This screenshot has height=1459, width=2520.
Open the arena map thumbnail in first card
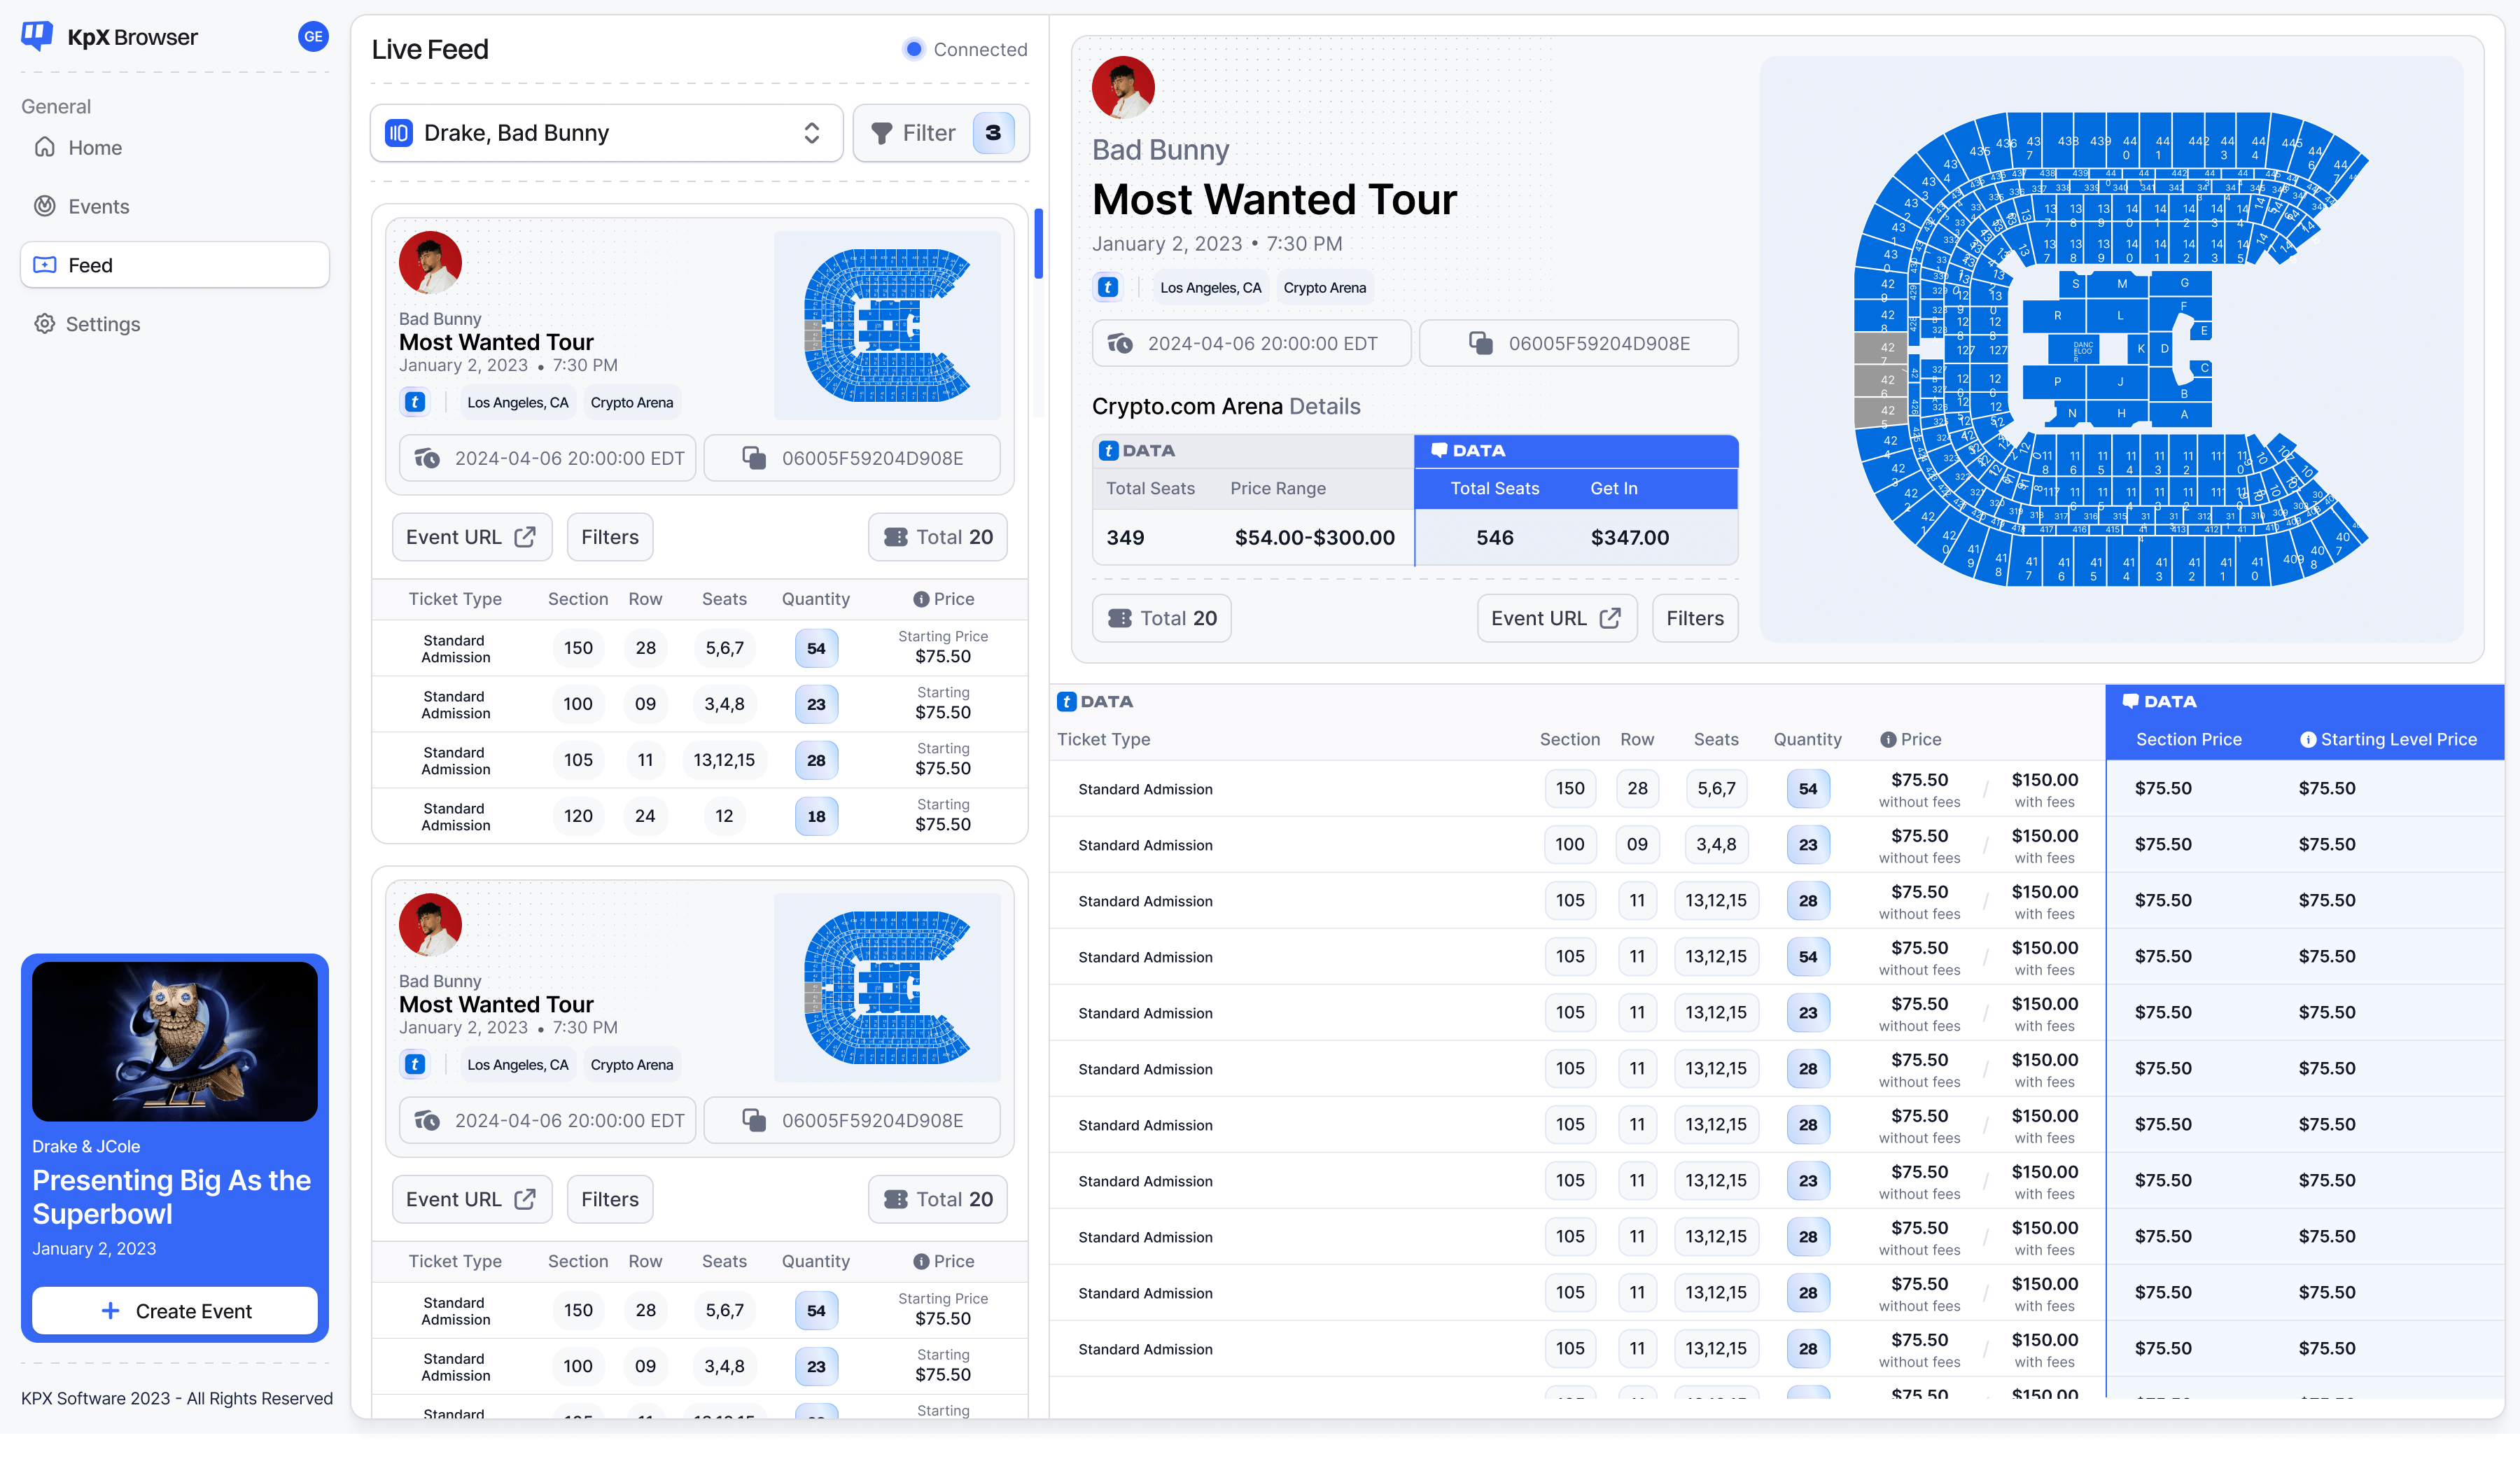887,325
